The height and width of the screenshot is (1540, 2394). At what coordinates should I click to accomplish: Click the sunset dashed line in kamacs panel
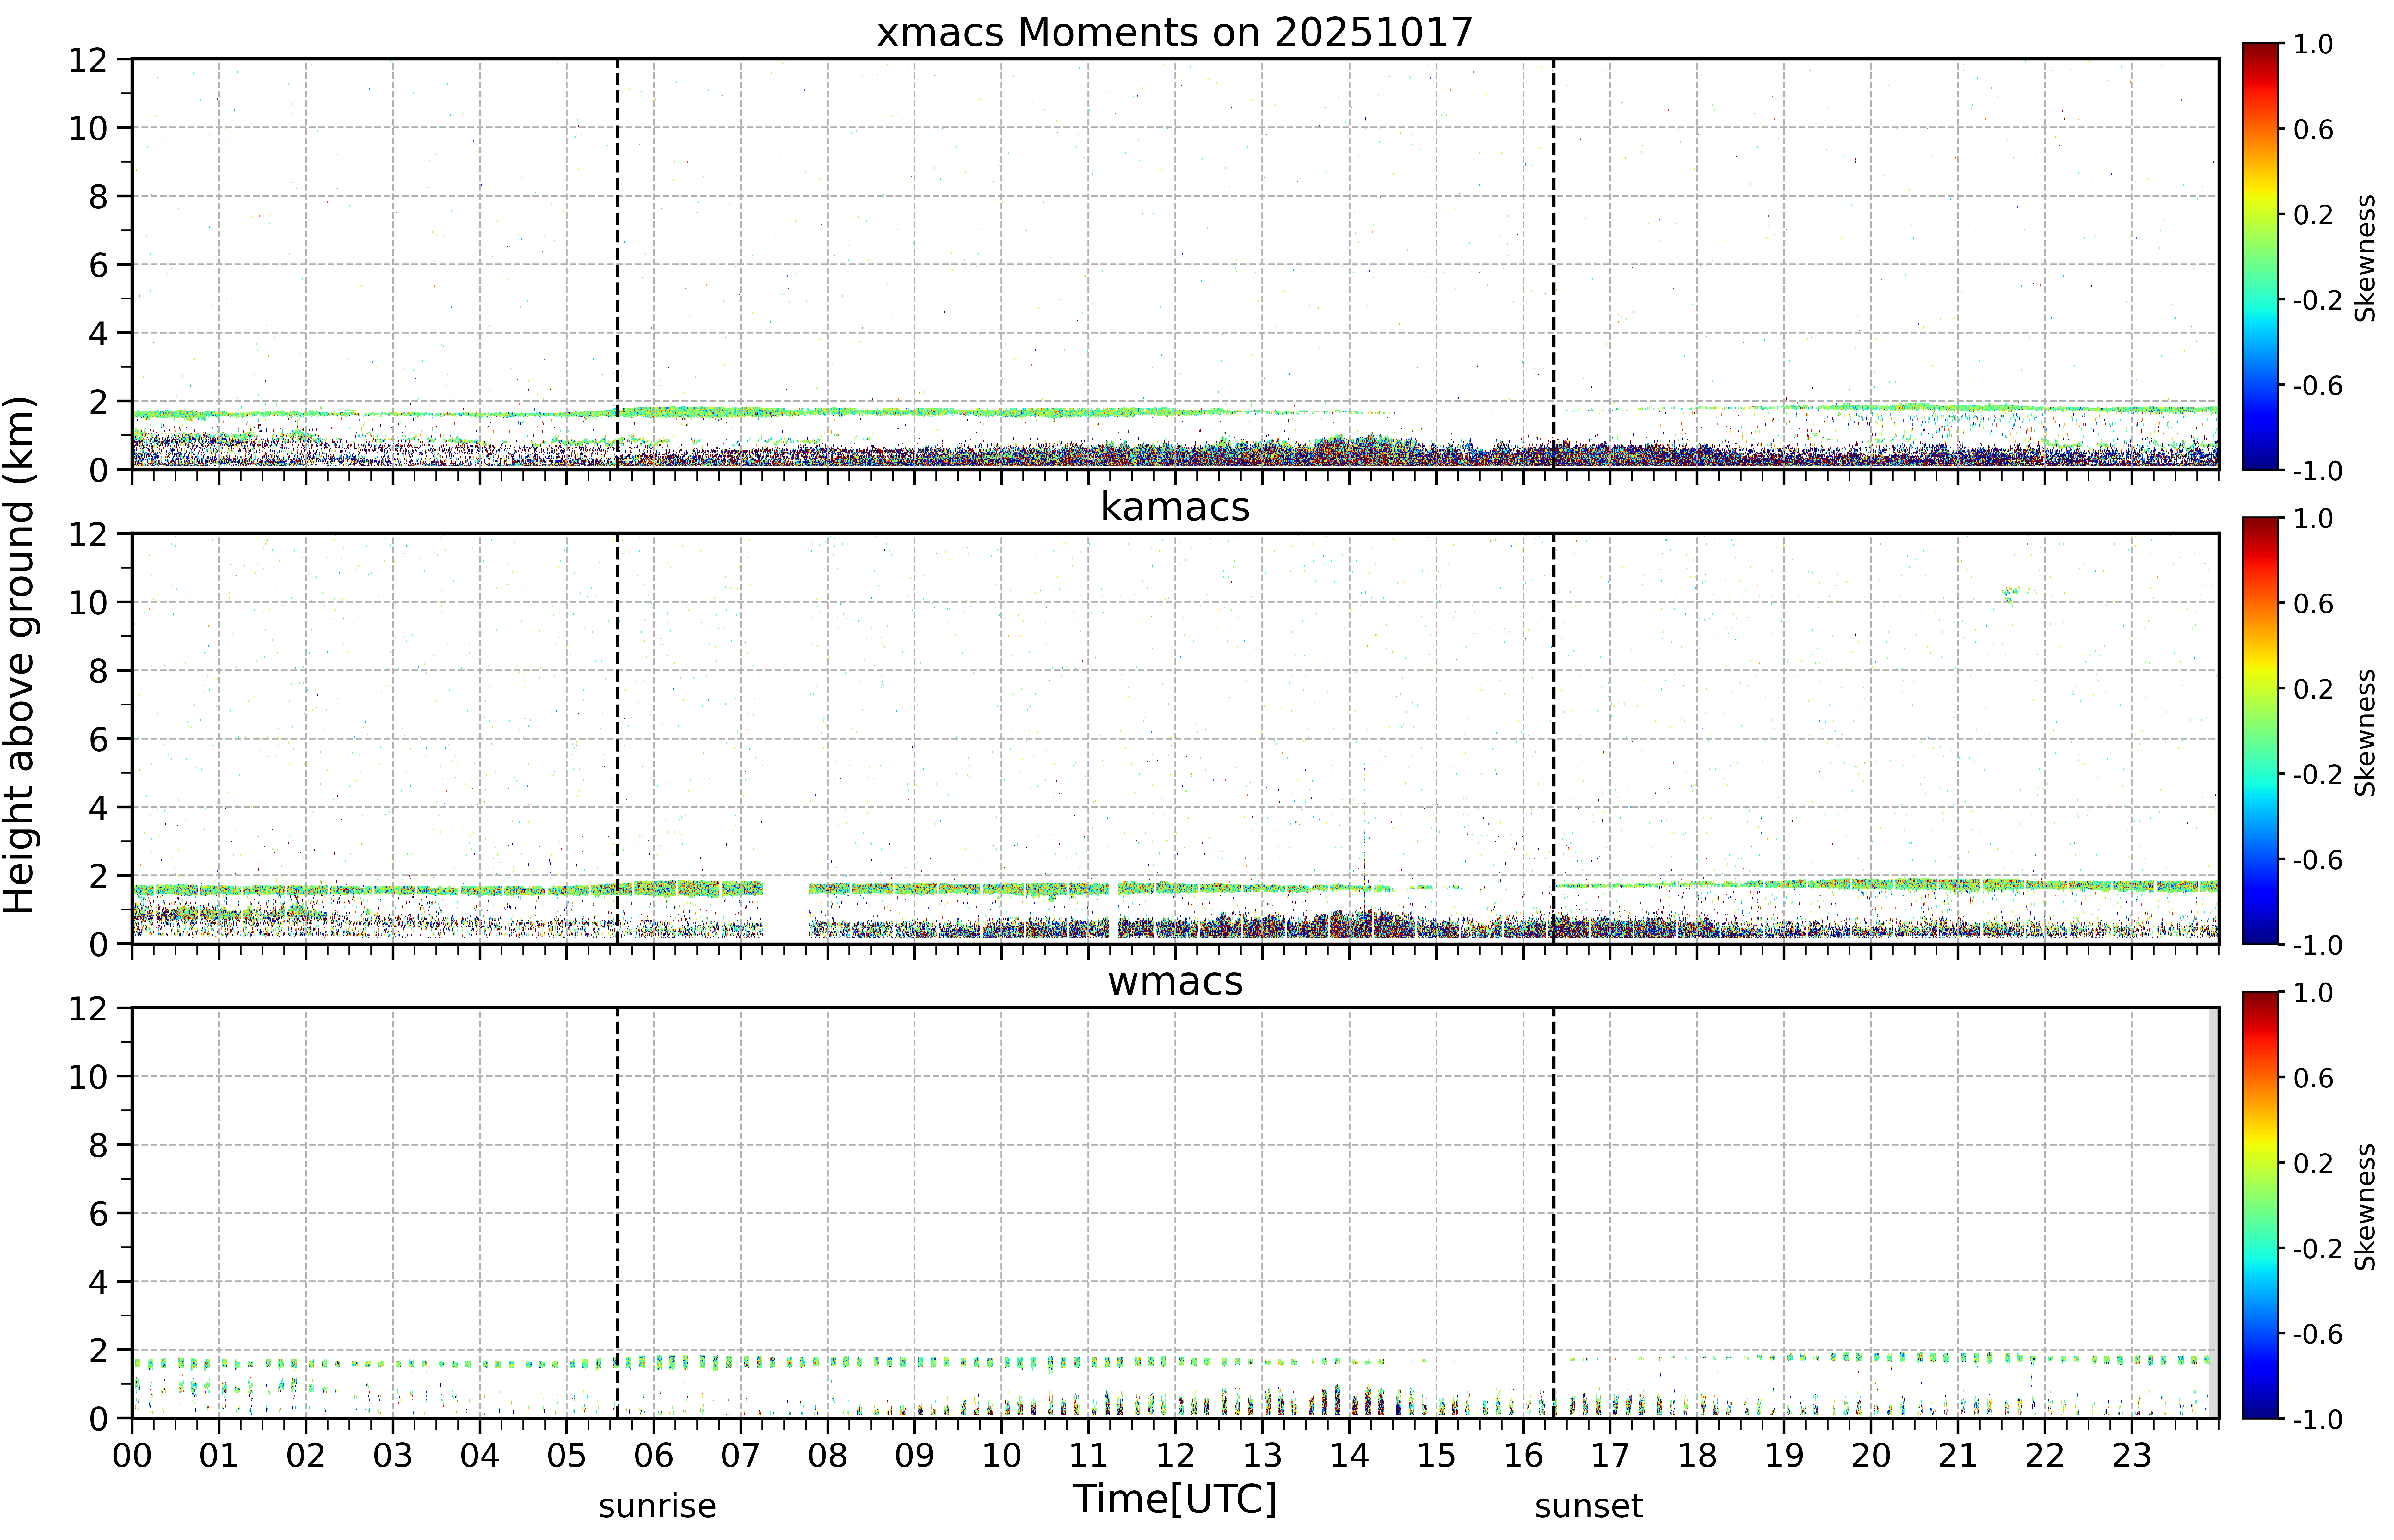1553,738
